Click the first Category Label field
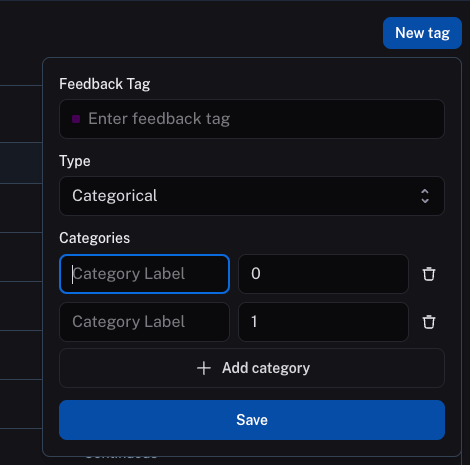 144,274
